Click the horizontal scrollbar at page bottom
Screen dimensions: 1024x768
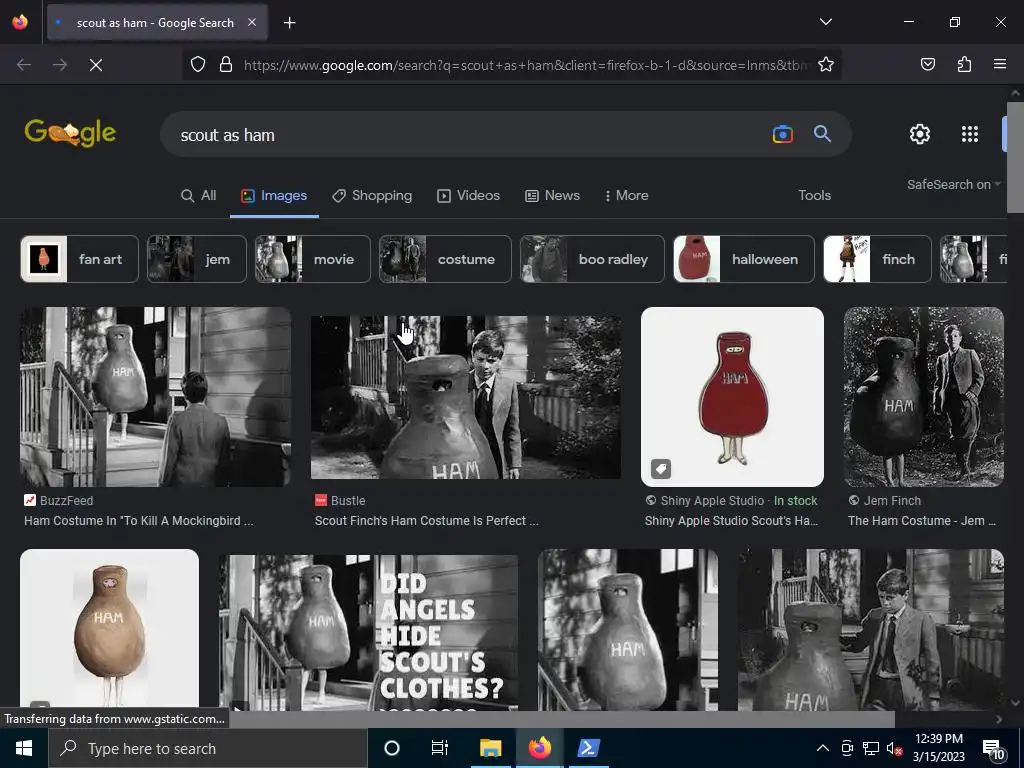[x=562, y=718]
